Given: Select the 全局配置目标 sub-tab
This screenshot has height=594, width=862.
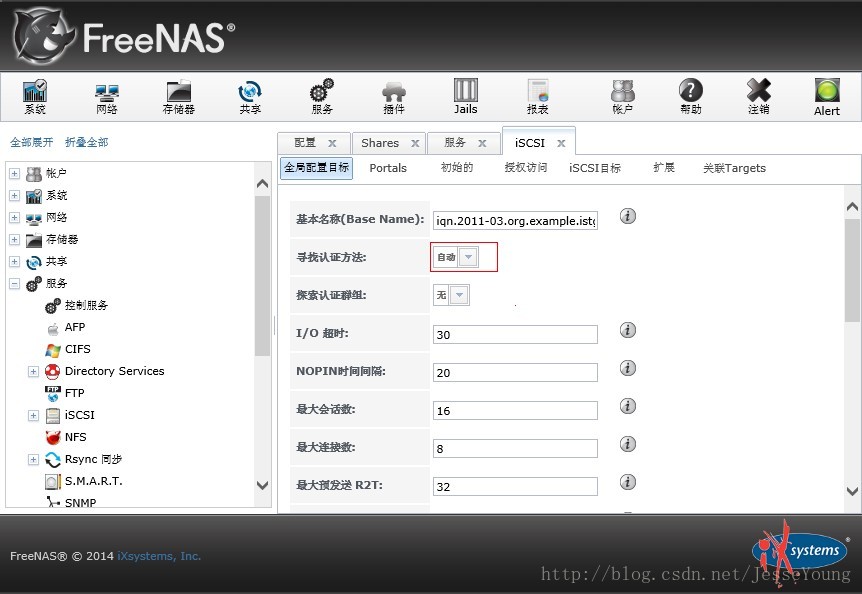Looking at the screenshot, I should tap(317, 168).
